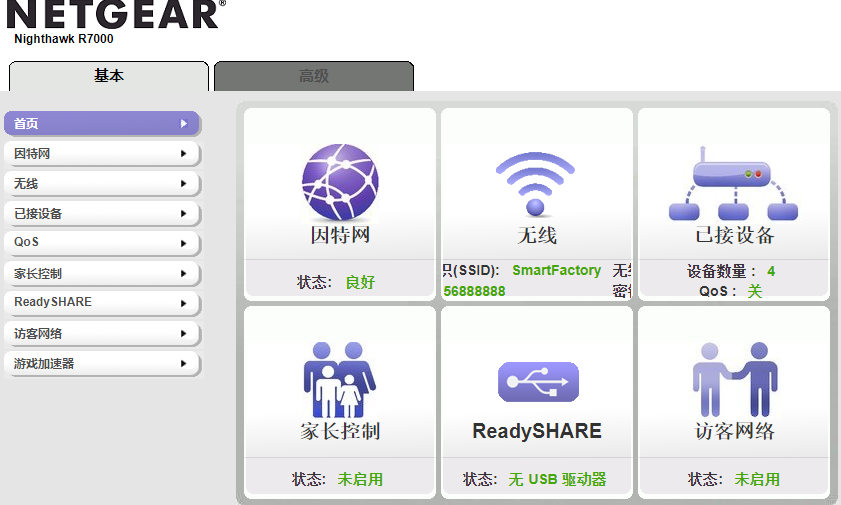The width and height of the screenshot is (841, 505).
Task: Switch to the 基本 tab
Action: coord(109,76)
